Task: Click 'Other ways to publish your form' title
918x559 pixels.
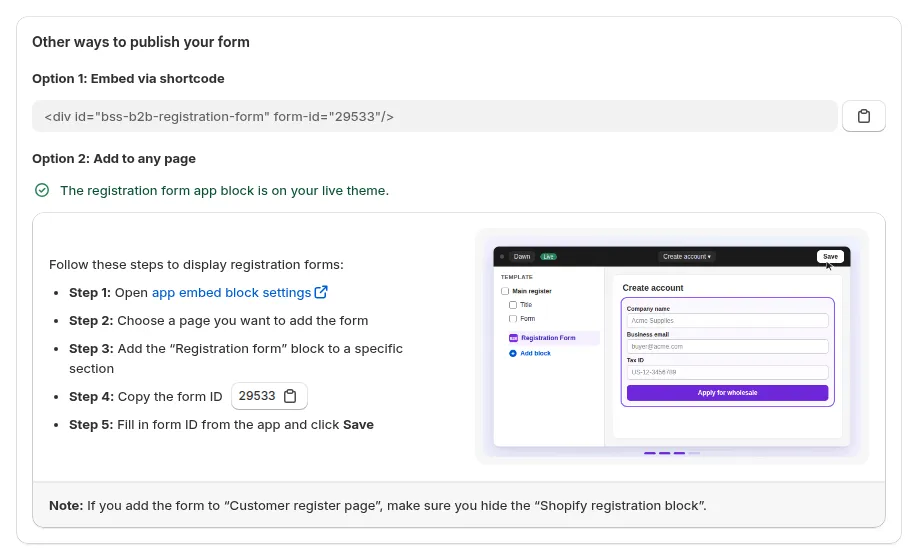Action: point(141,42)
